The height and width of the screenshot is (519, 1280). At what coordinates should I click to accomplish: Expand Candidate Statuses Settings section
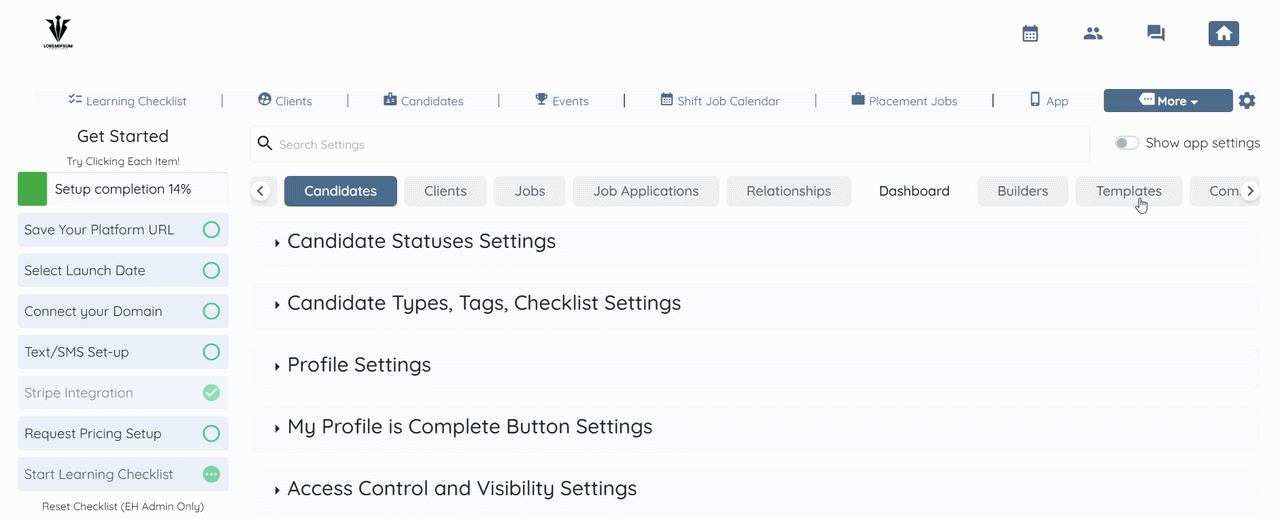tap(421, 242)
